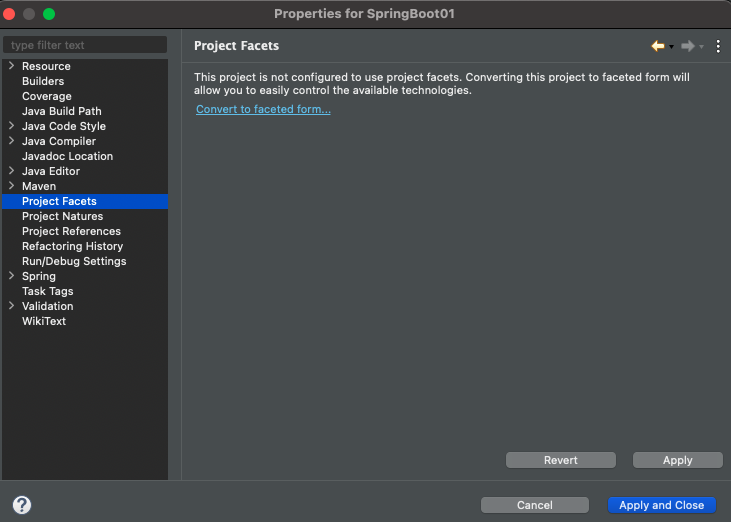
Task: Click 'Convert to faceted form...' link
Action: 263,109
